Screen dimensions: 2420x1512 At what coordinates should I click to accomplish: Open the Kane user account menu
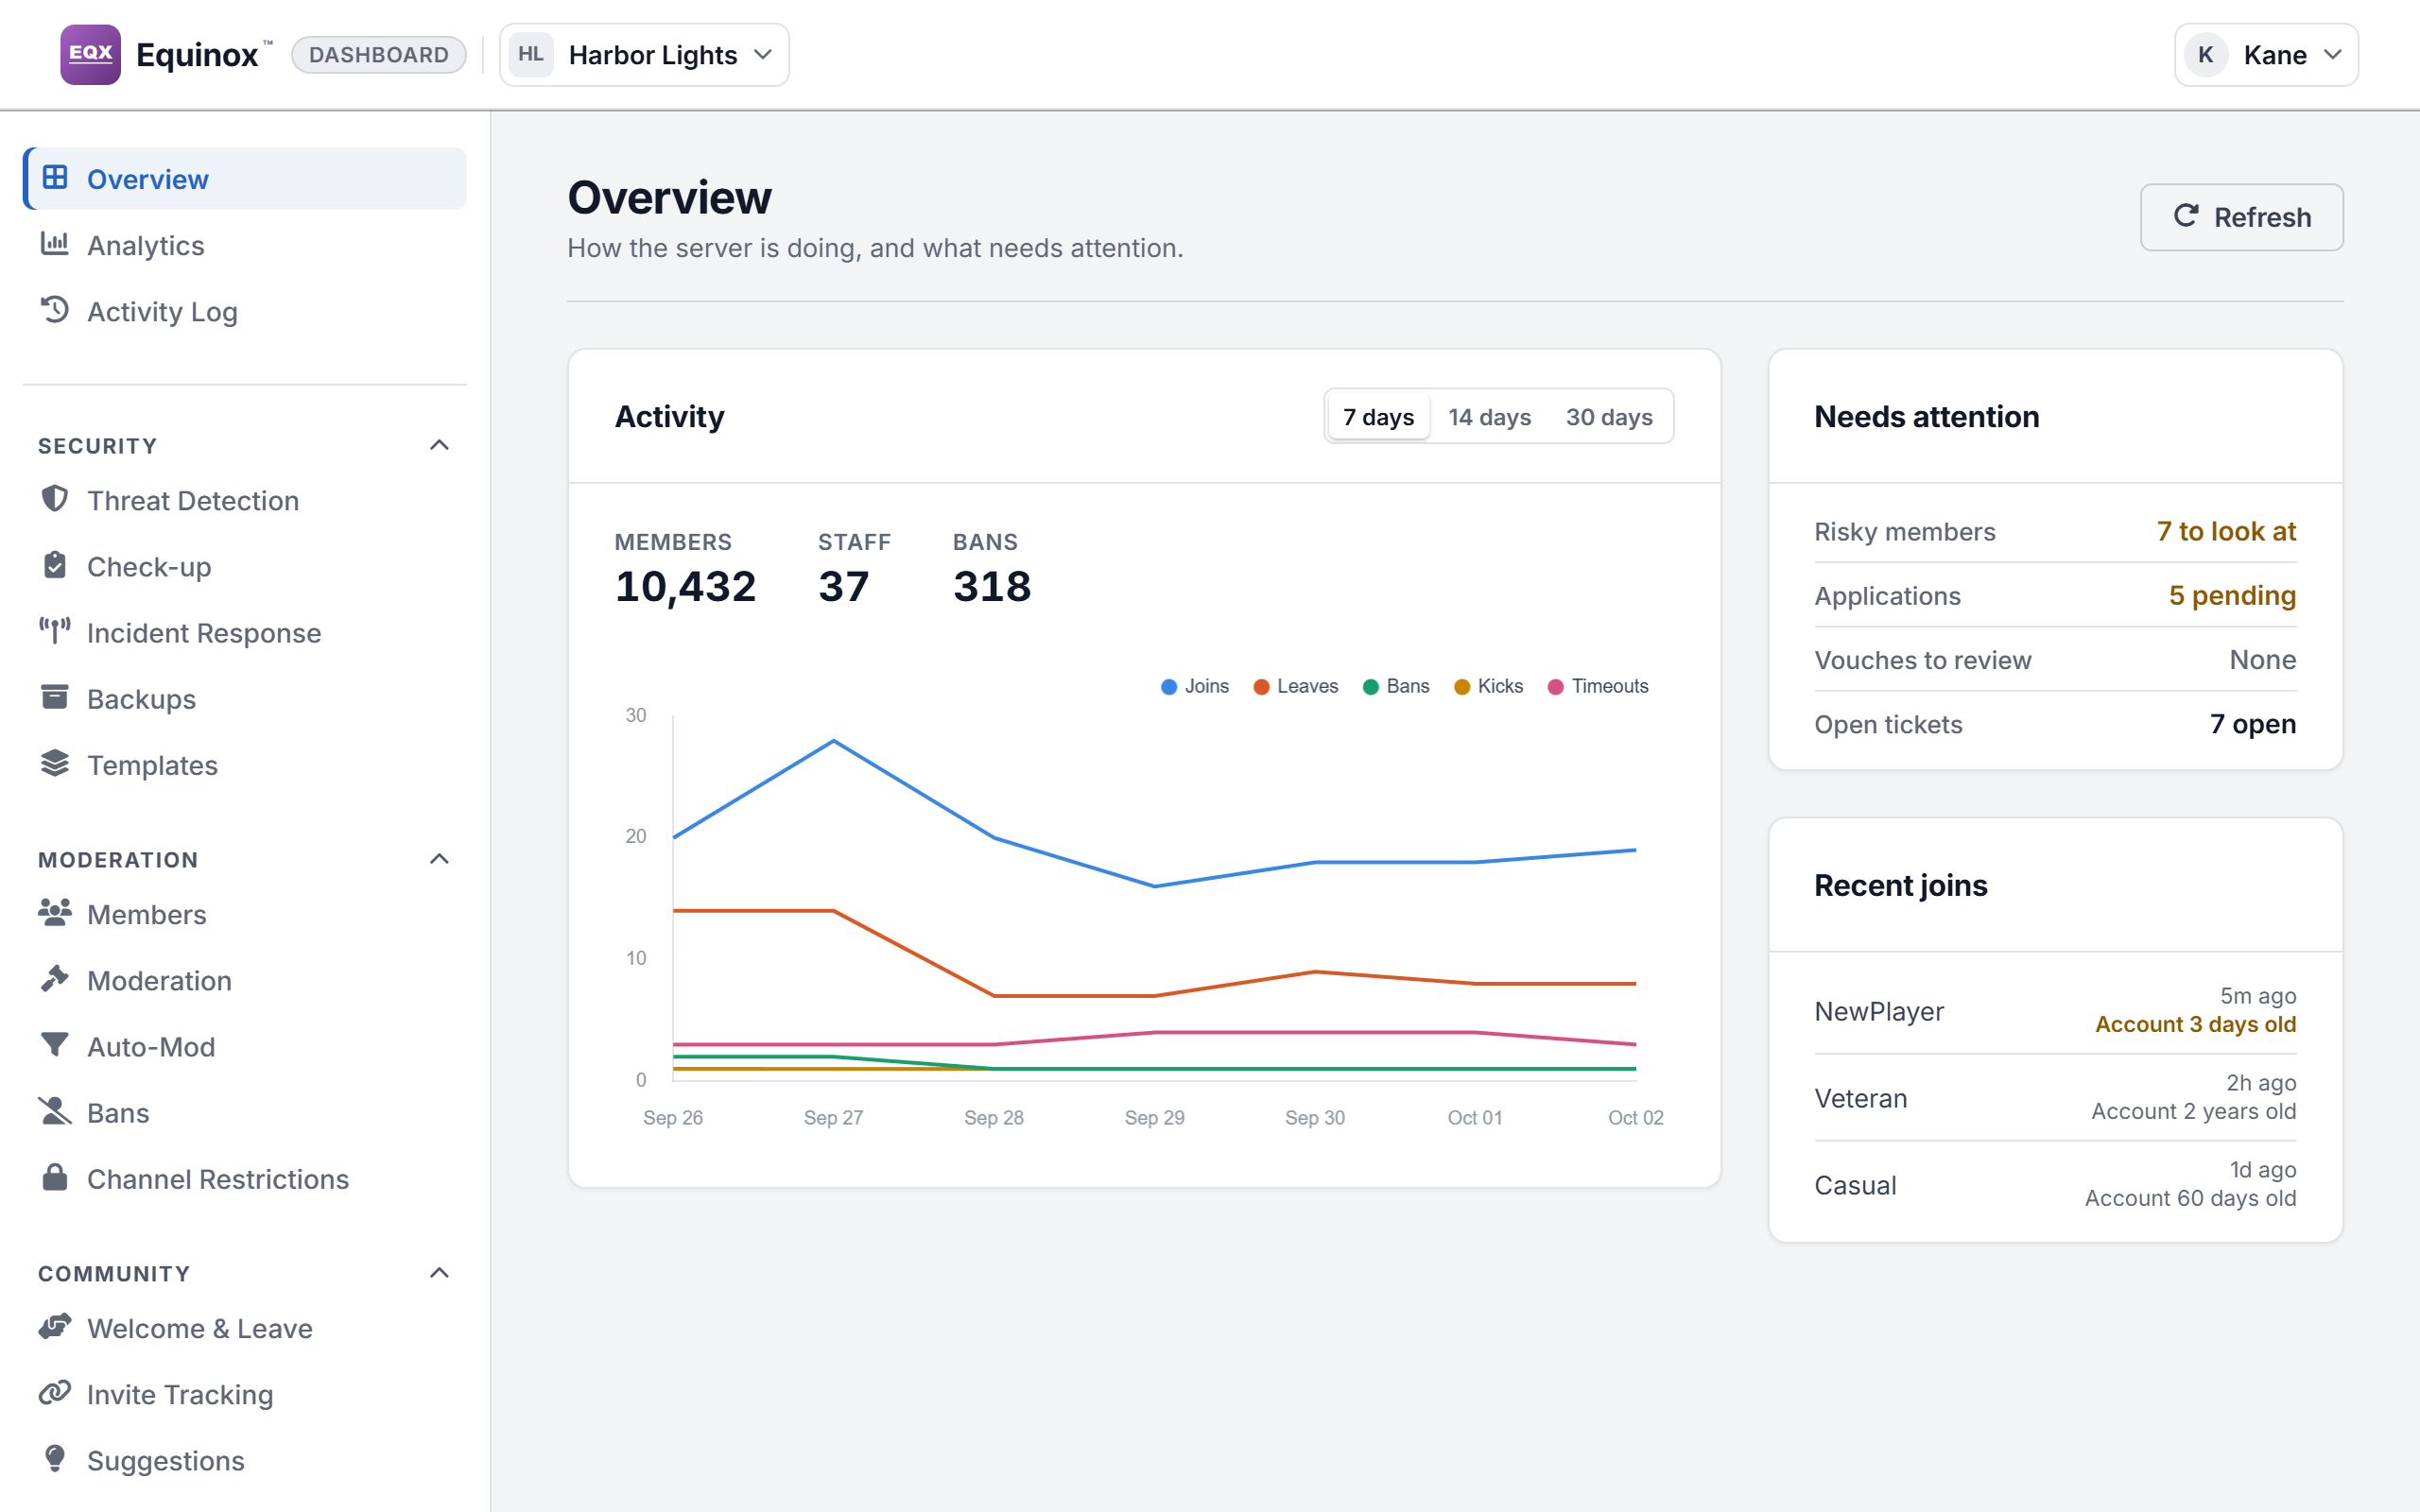click(2267, 55)
